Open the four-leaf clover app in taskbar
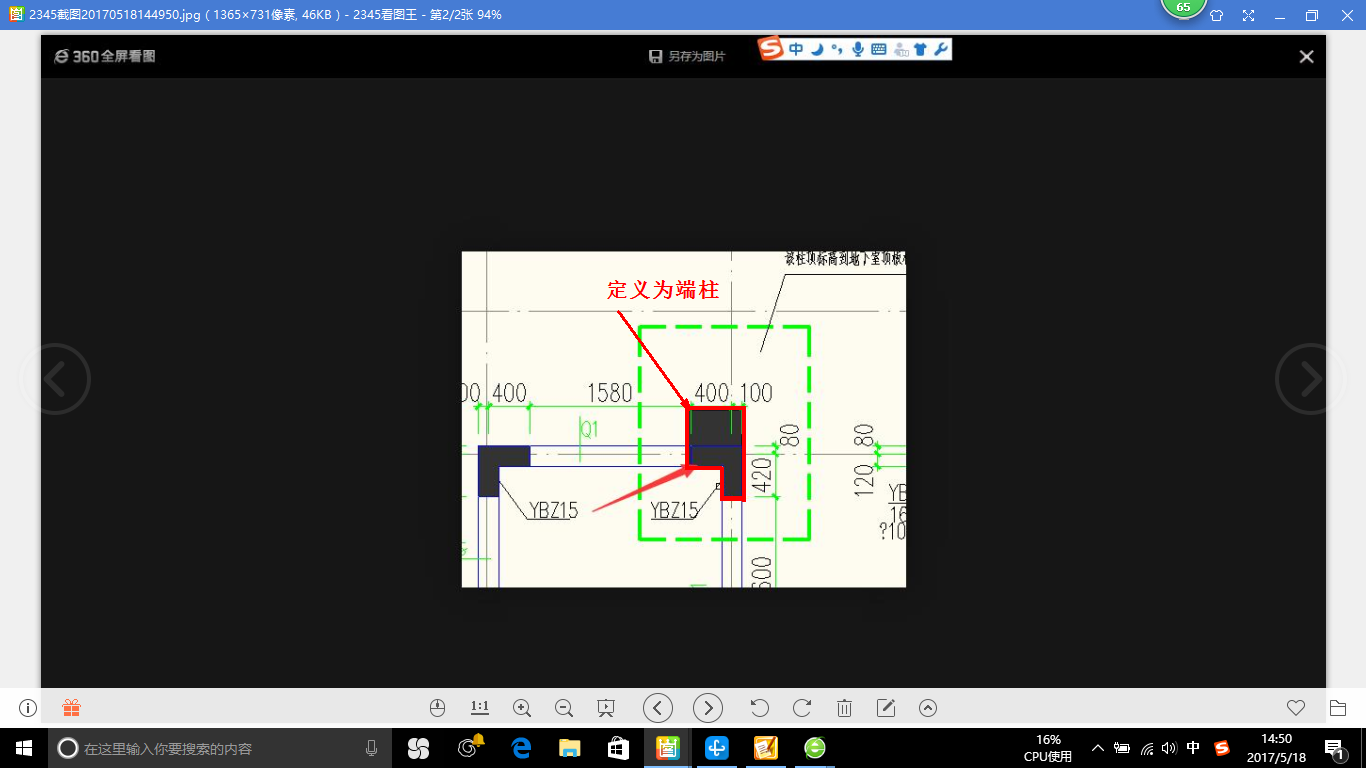The height and width of the screenshot is (768, 1366). click(x=418, y=748)
